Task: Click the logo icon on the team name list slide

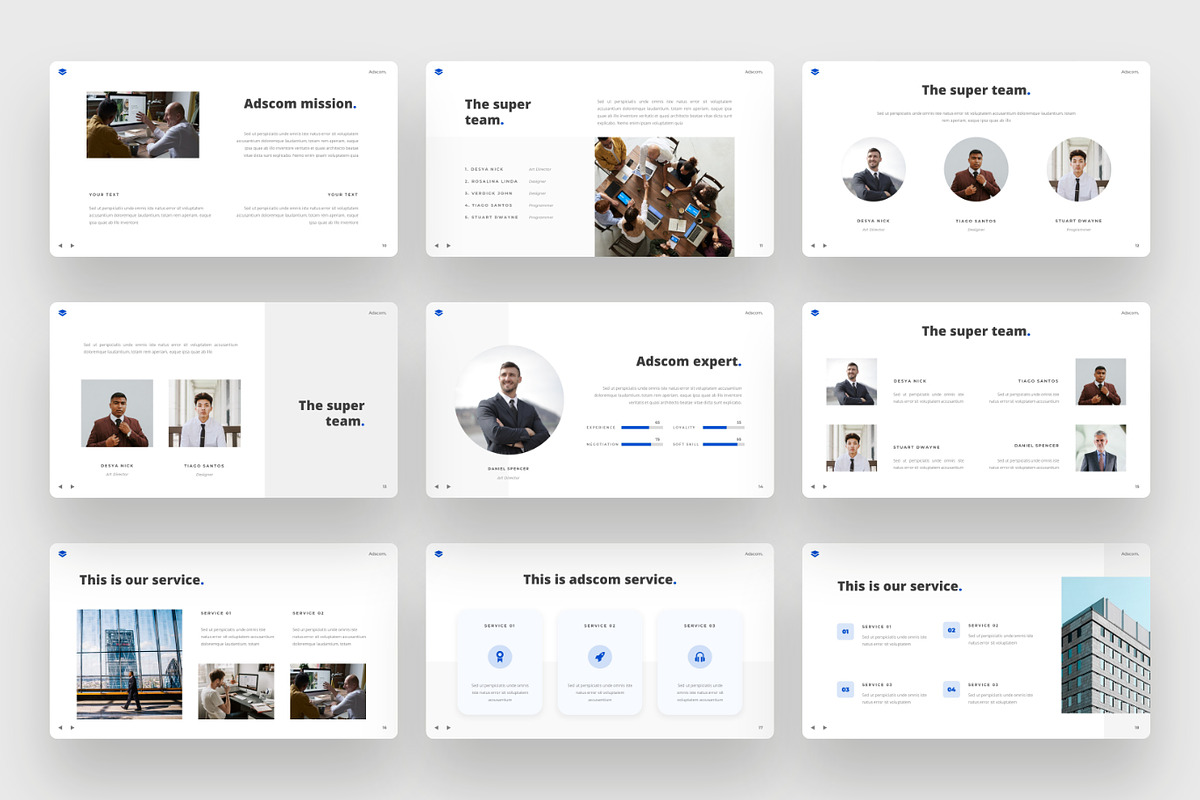Action: click(438, 72)
